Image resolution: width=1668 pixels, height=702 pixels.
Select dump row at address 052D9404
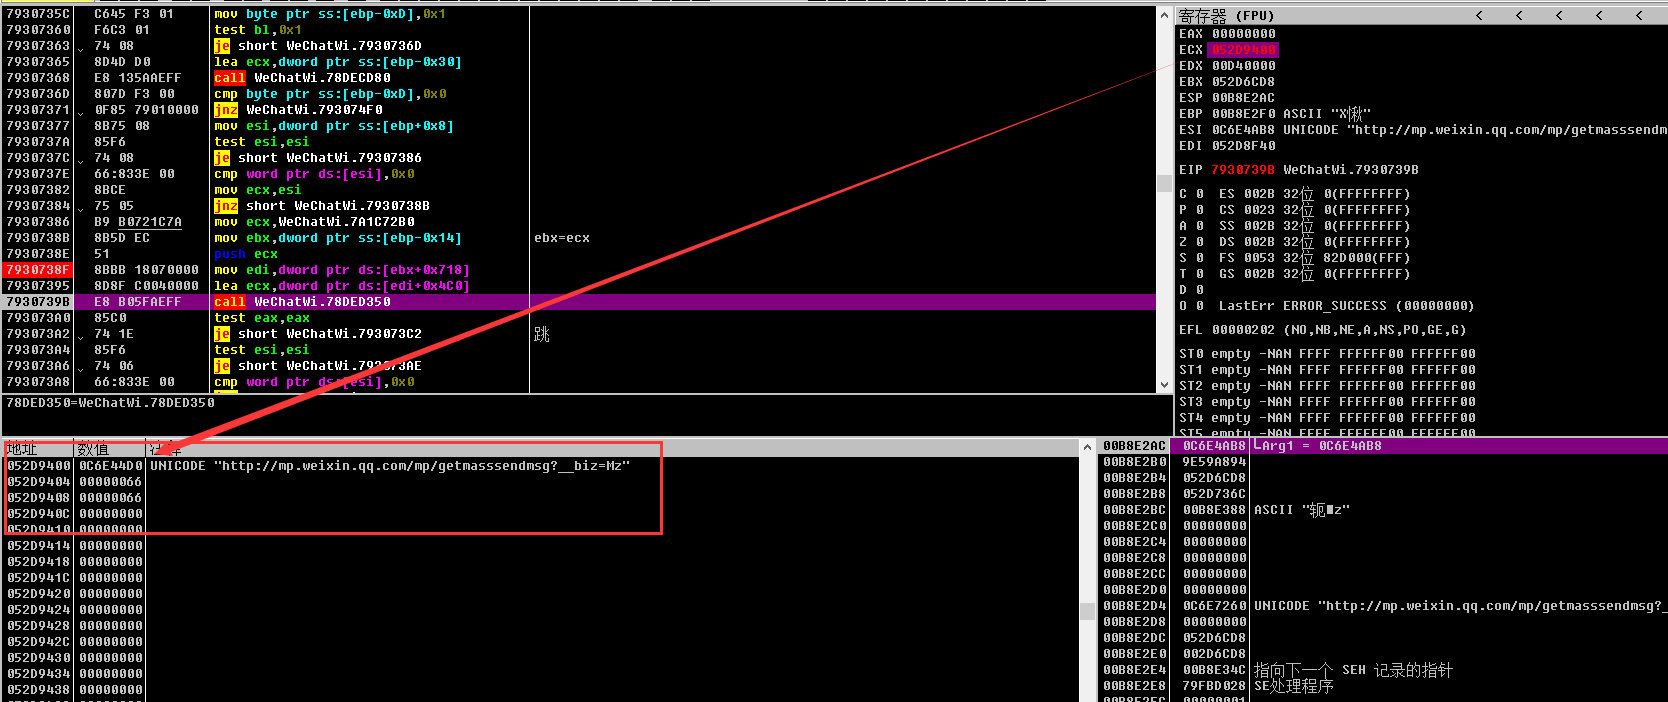click(x=540, y=482)
